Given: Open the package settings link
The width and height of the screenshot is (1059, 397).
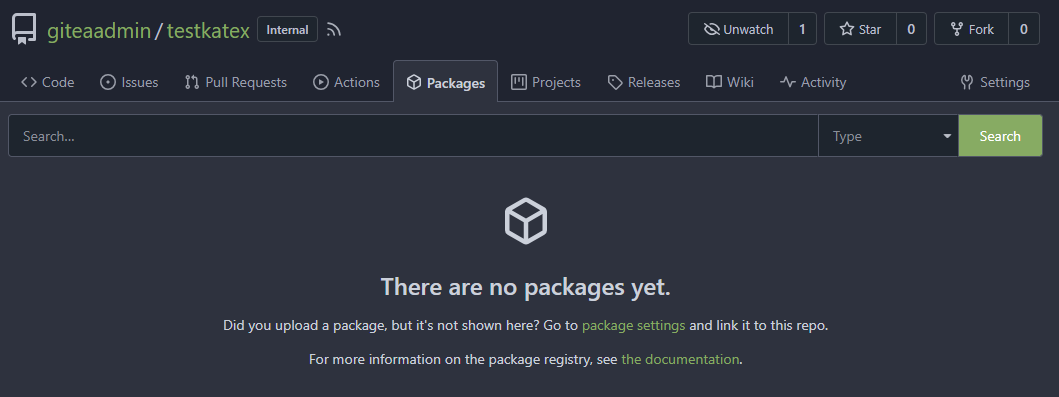Looking at the screenshot, I should (x=634, y=325).
